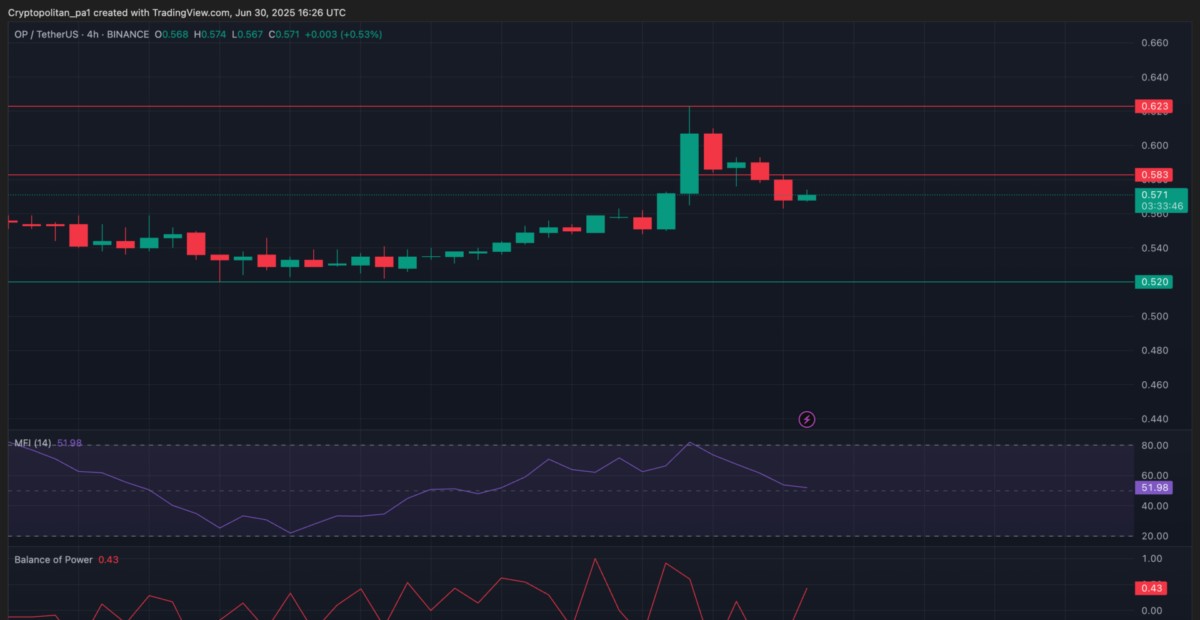Viewport: 1200px width, 620px height.
Task: Select the red 0.583 price label
Action: [x=1154, y=175]
